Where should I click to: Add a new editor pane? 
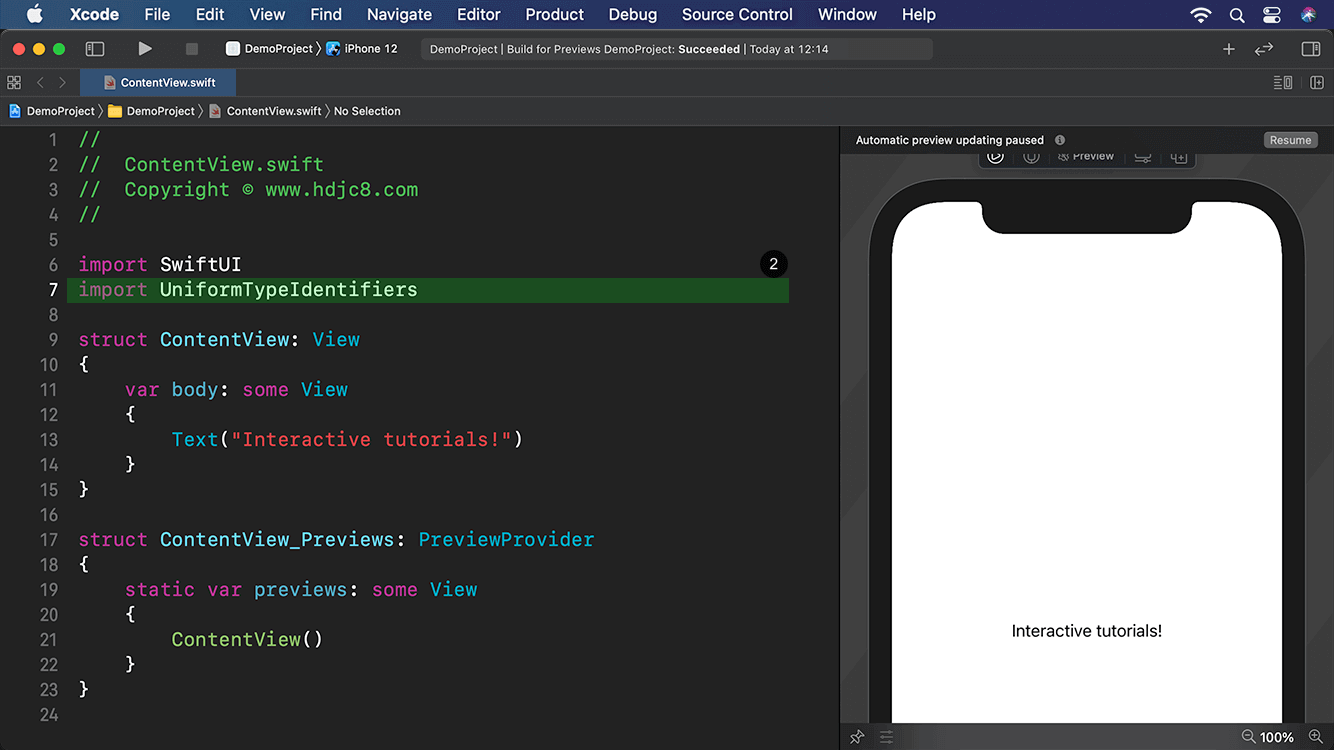coord(1317,82)
